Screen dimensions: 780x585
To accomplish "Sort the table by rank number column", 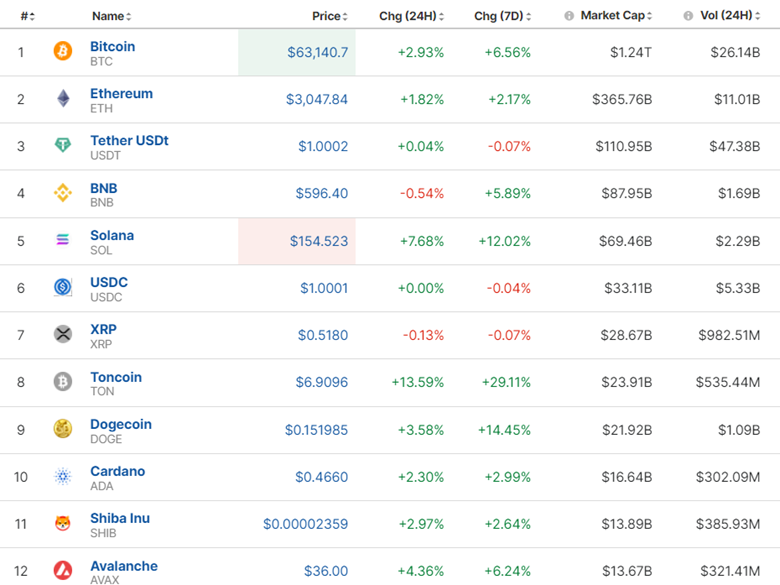I will [x=27, y=16].
